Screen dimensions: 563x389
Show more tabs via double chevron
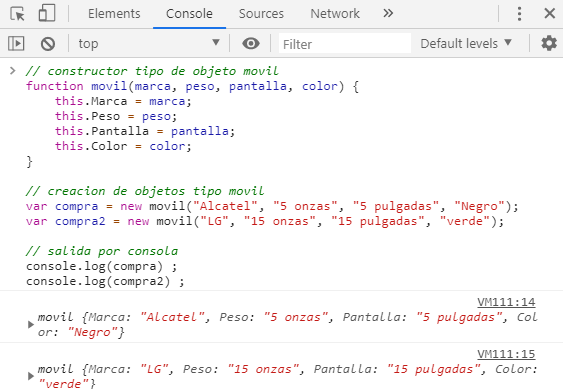click(388, 14)
